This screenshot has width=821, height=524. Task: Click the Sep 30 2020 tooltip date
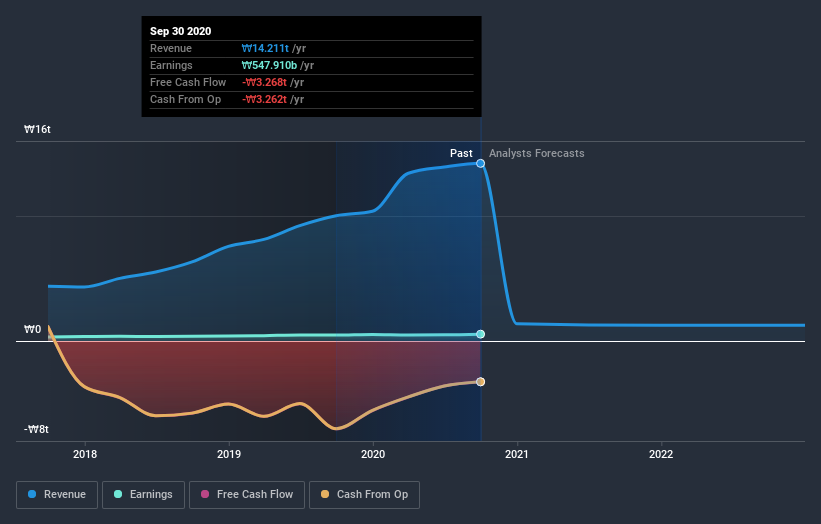click(x=181, y=31)
